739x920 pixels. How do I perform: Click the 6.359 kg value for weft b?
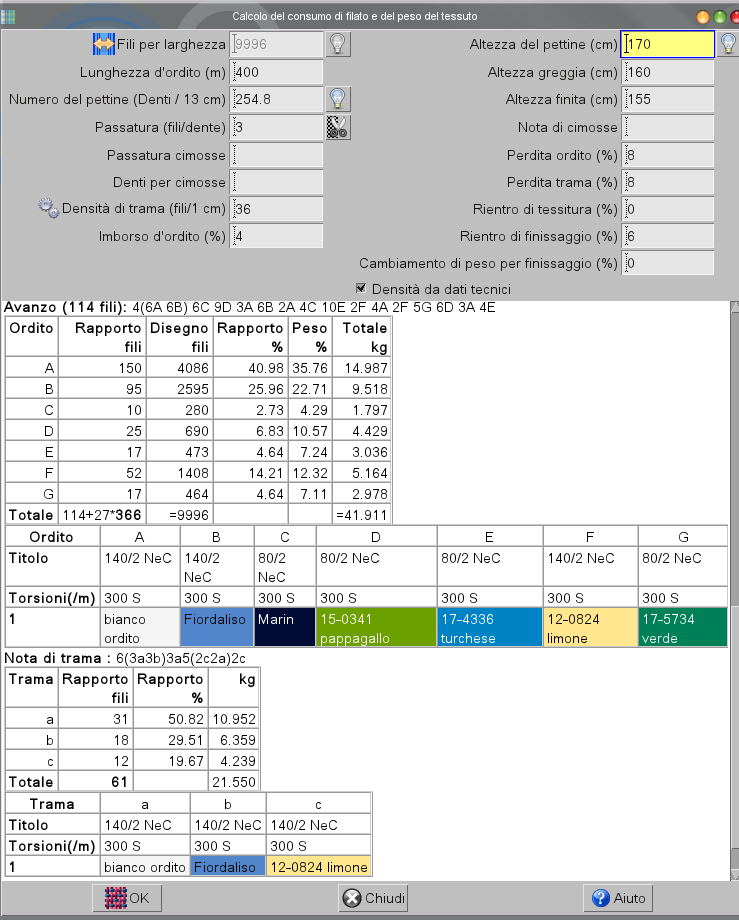[x=234, y=740]
